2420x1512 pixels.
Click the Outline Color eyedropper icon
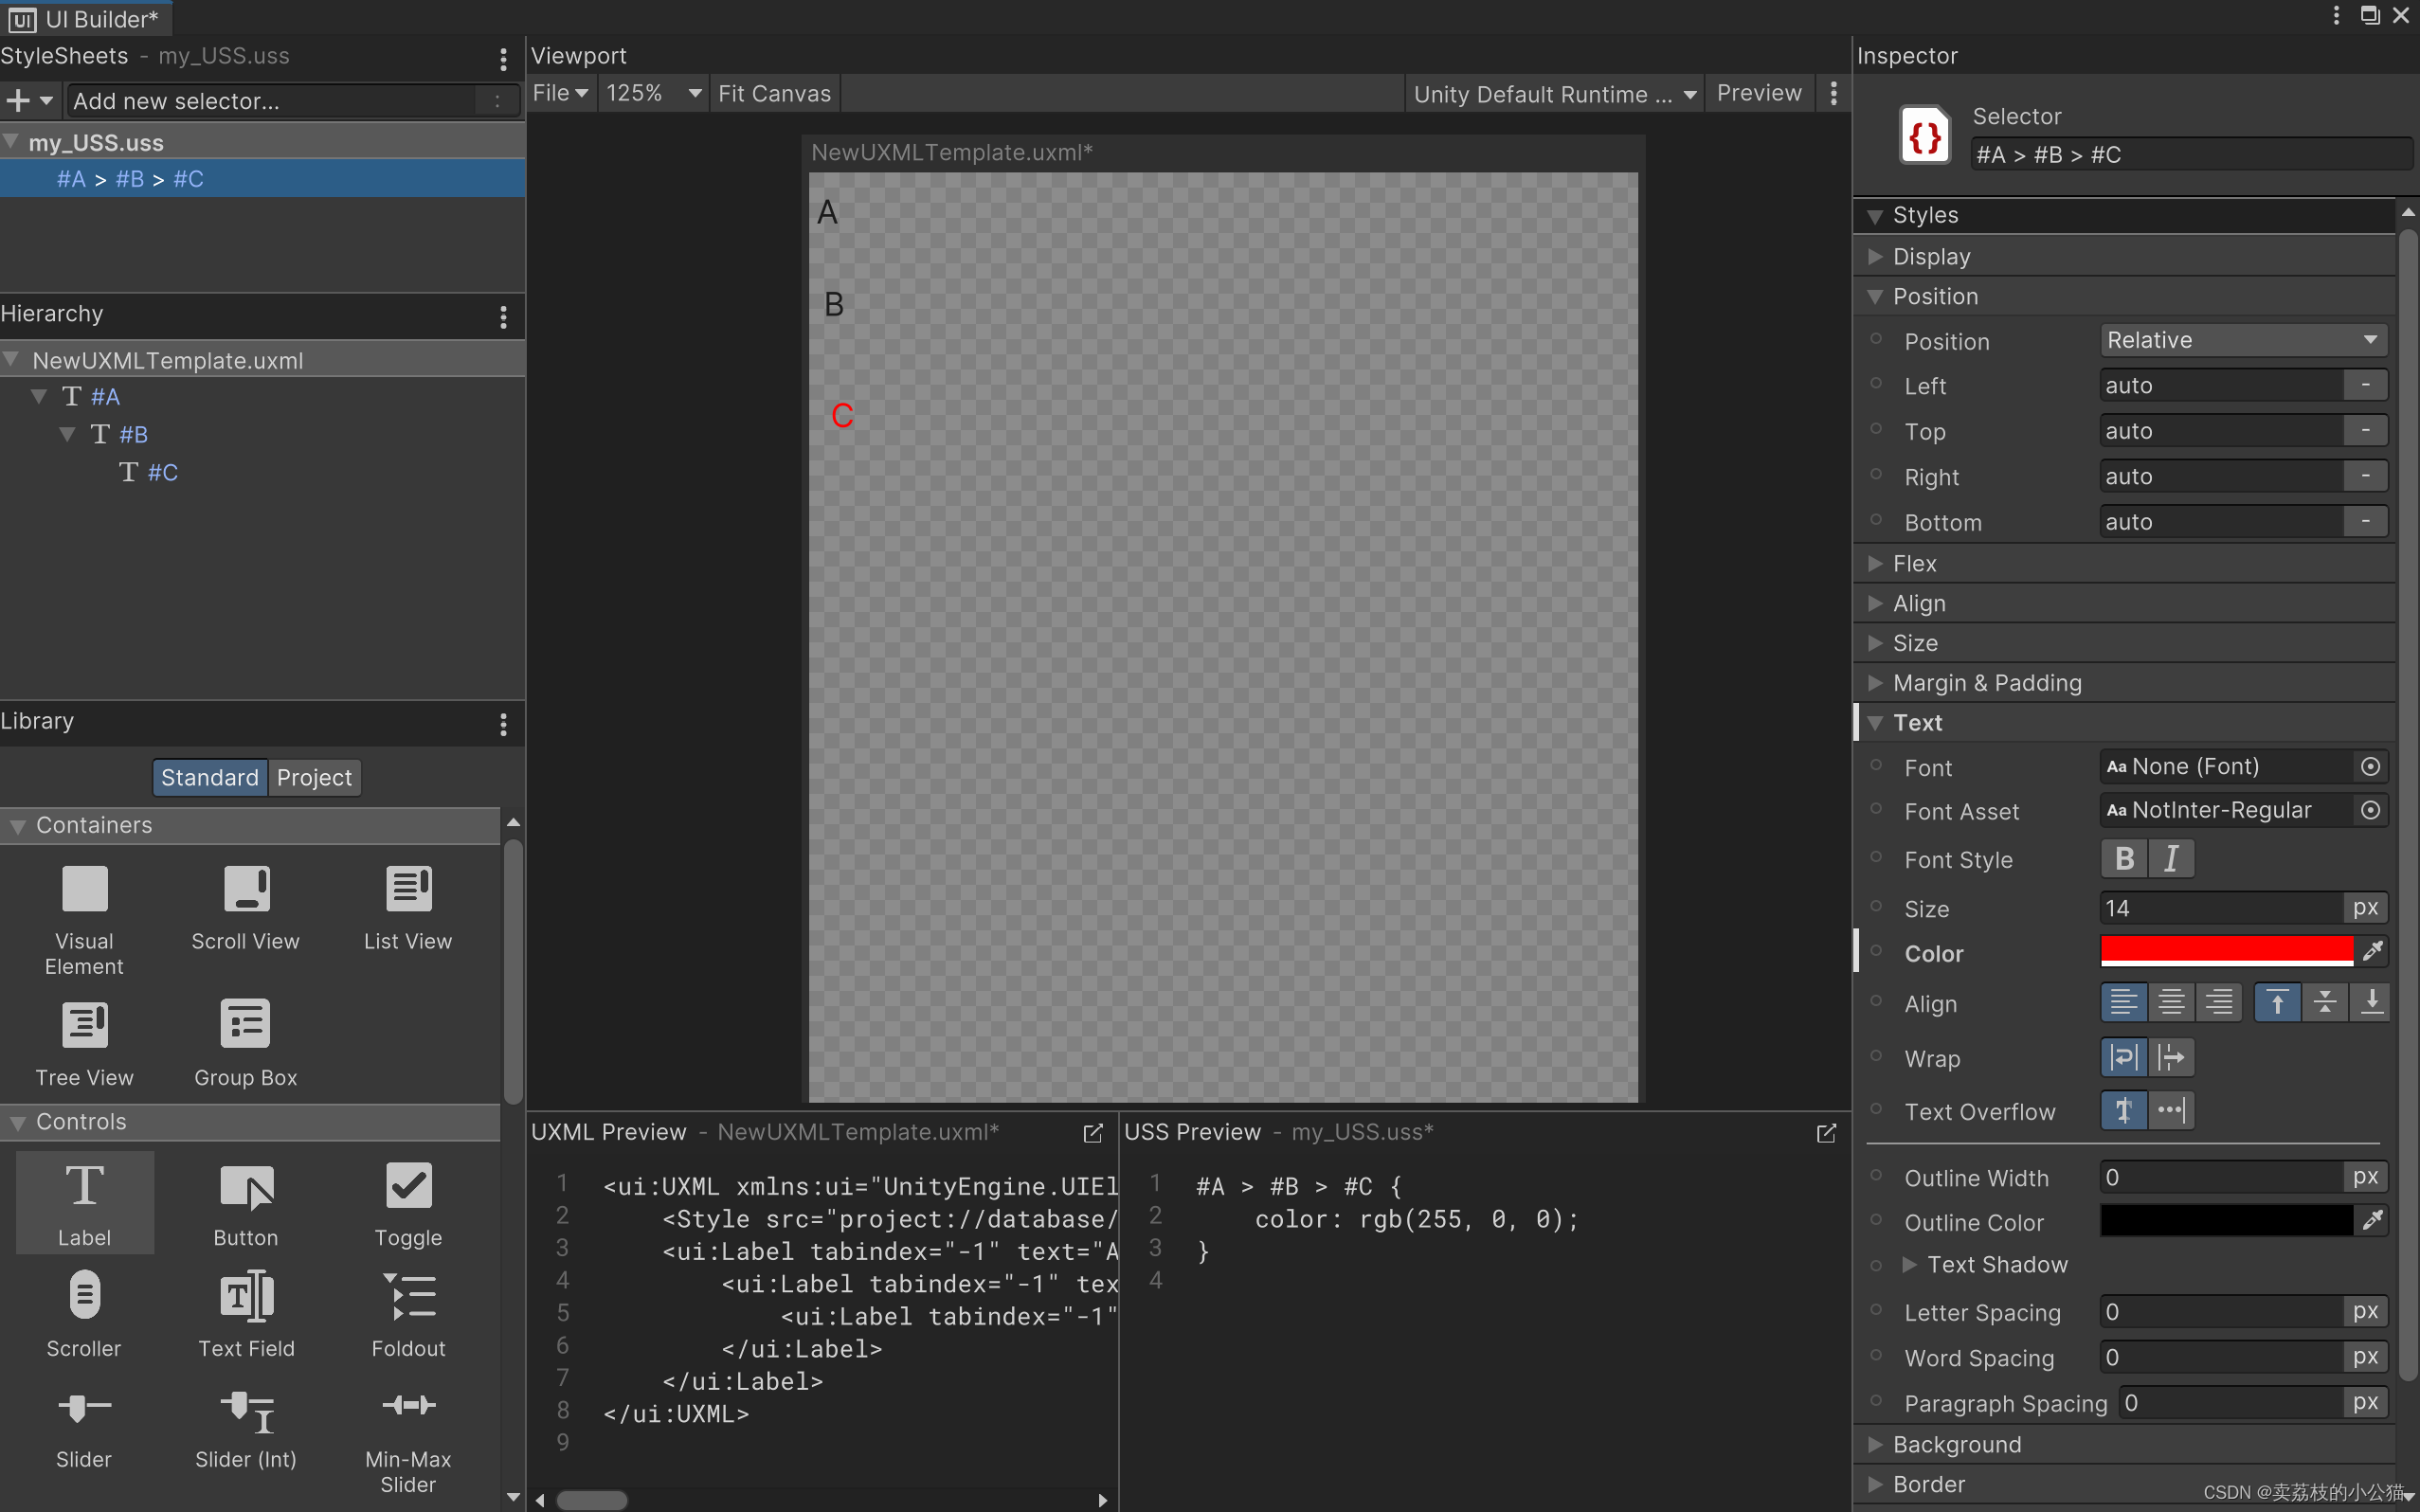click(2372, 1220)
